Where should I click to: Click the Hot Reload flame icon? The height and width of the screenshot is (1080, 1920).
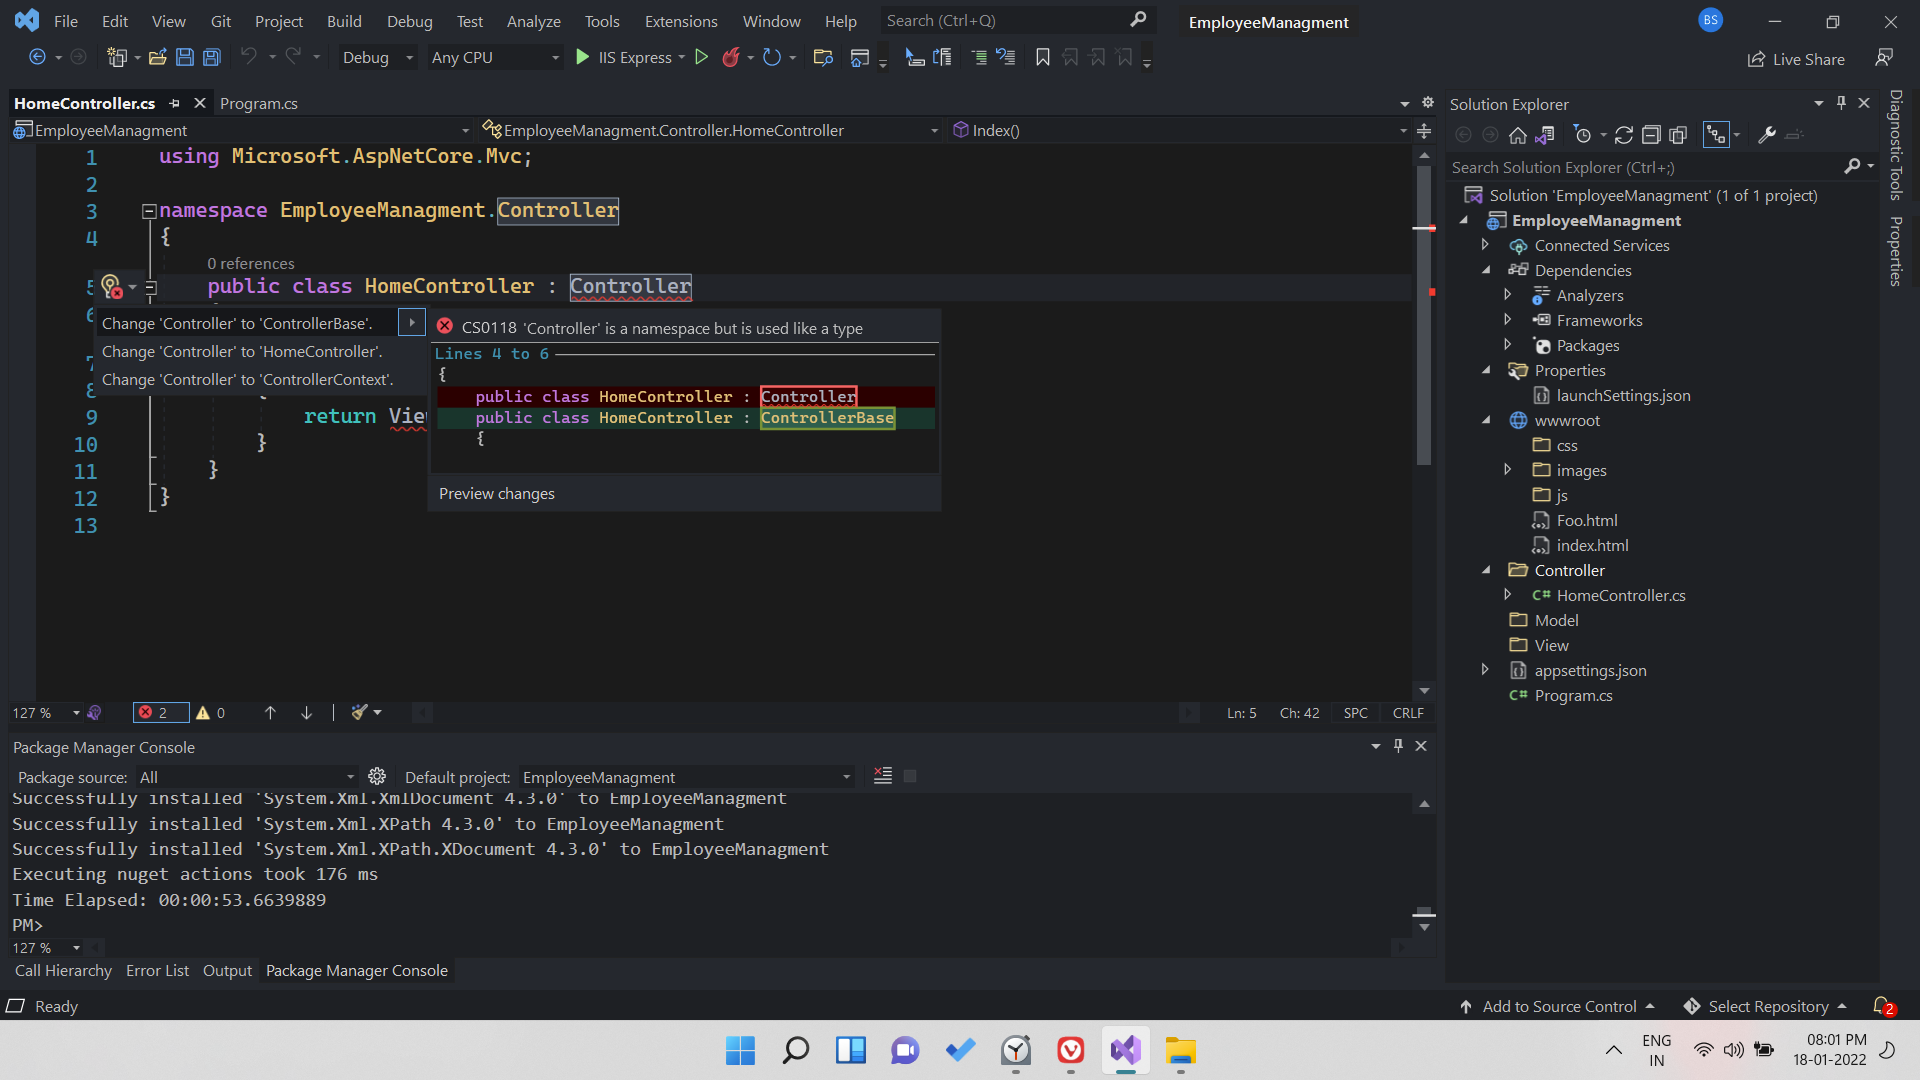tap(731, 58)
